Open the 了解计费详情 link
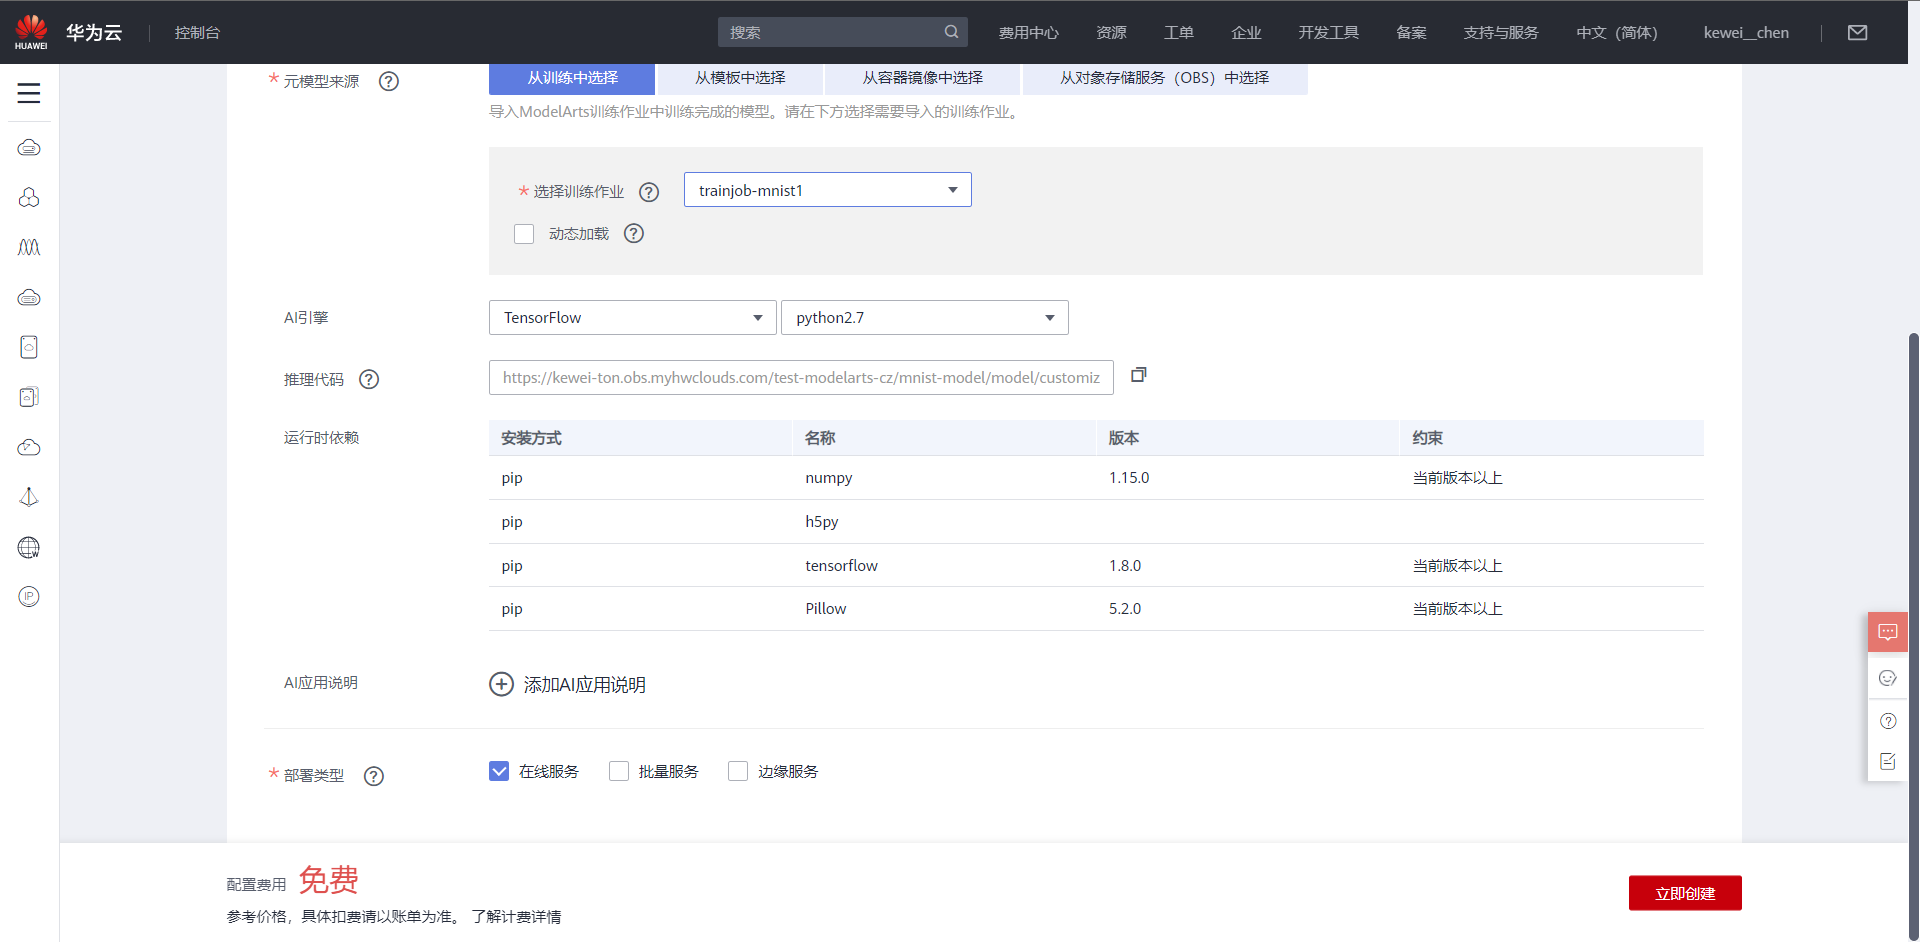This screenshot has height=942, width=1920. click(516, 916)
